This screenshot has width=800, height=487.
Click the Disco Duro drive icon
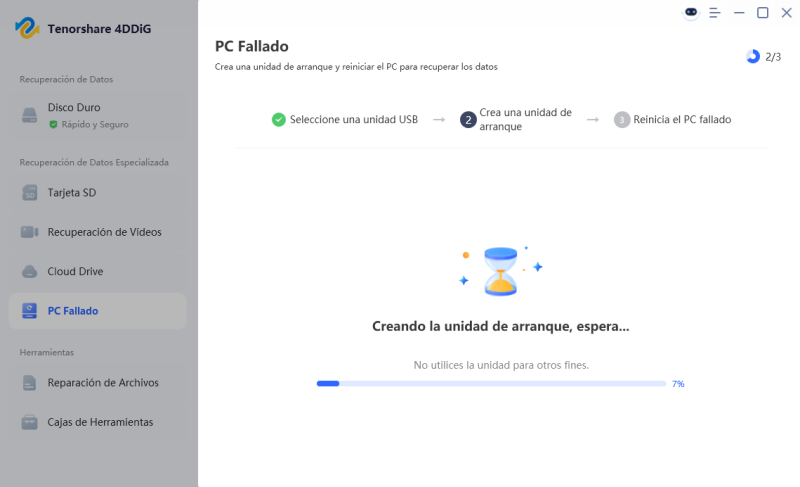point(30,115)
